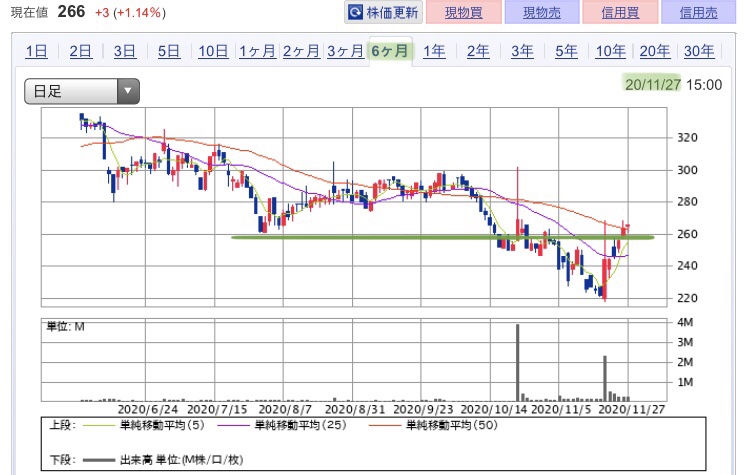Open the 信用買 order link
This screenshot has width=749, height=475.
(x=620, y=12)
